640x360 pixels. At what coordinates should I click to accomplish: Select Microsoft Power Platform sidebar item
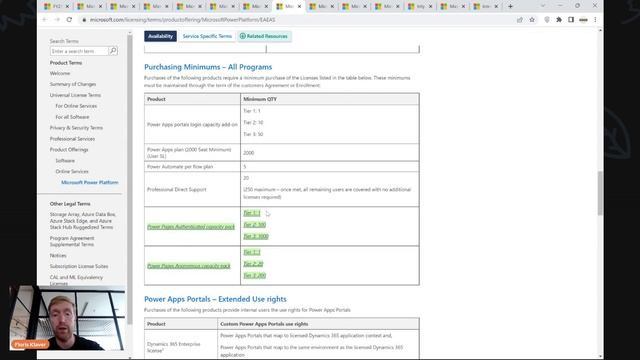click(x=90, y=182)
